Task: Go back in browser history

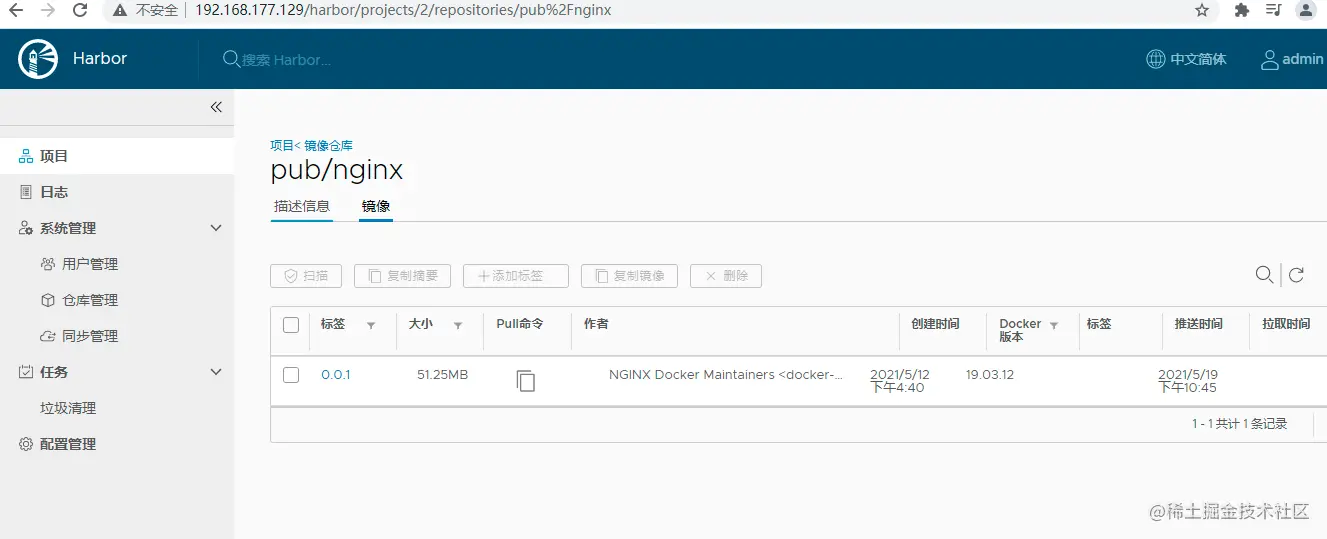Action: click(15, 10)
